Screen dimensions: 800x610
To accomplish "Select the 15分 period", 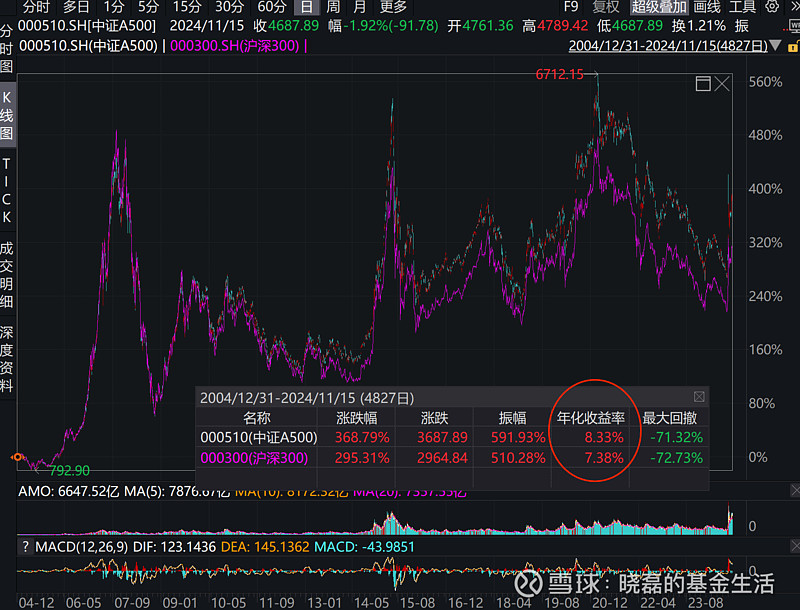I will (x=187, y=7).
